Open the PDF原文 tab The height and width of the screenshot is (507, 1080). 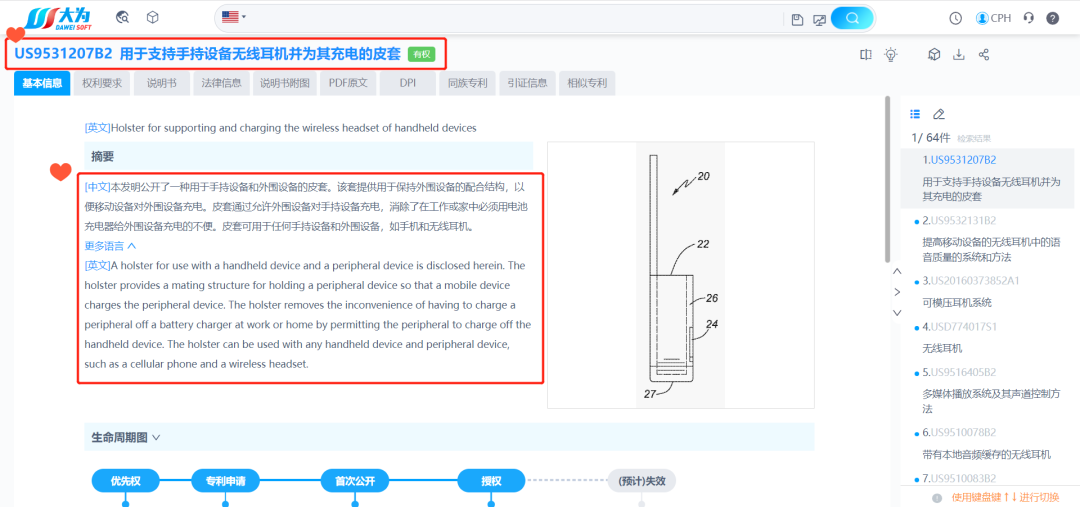349,83
